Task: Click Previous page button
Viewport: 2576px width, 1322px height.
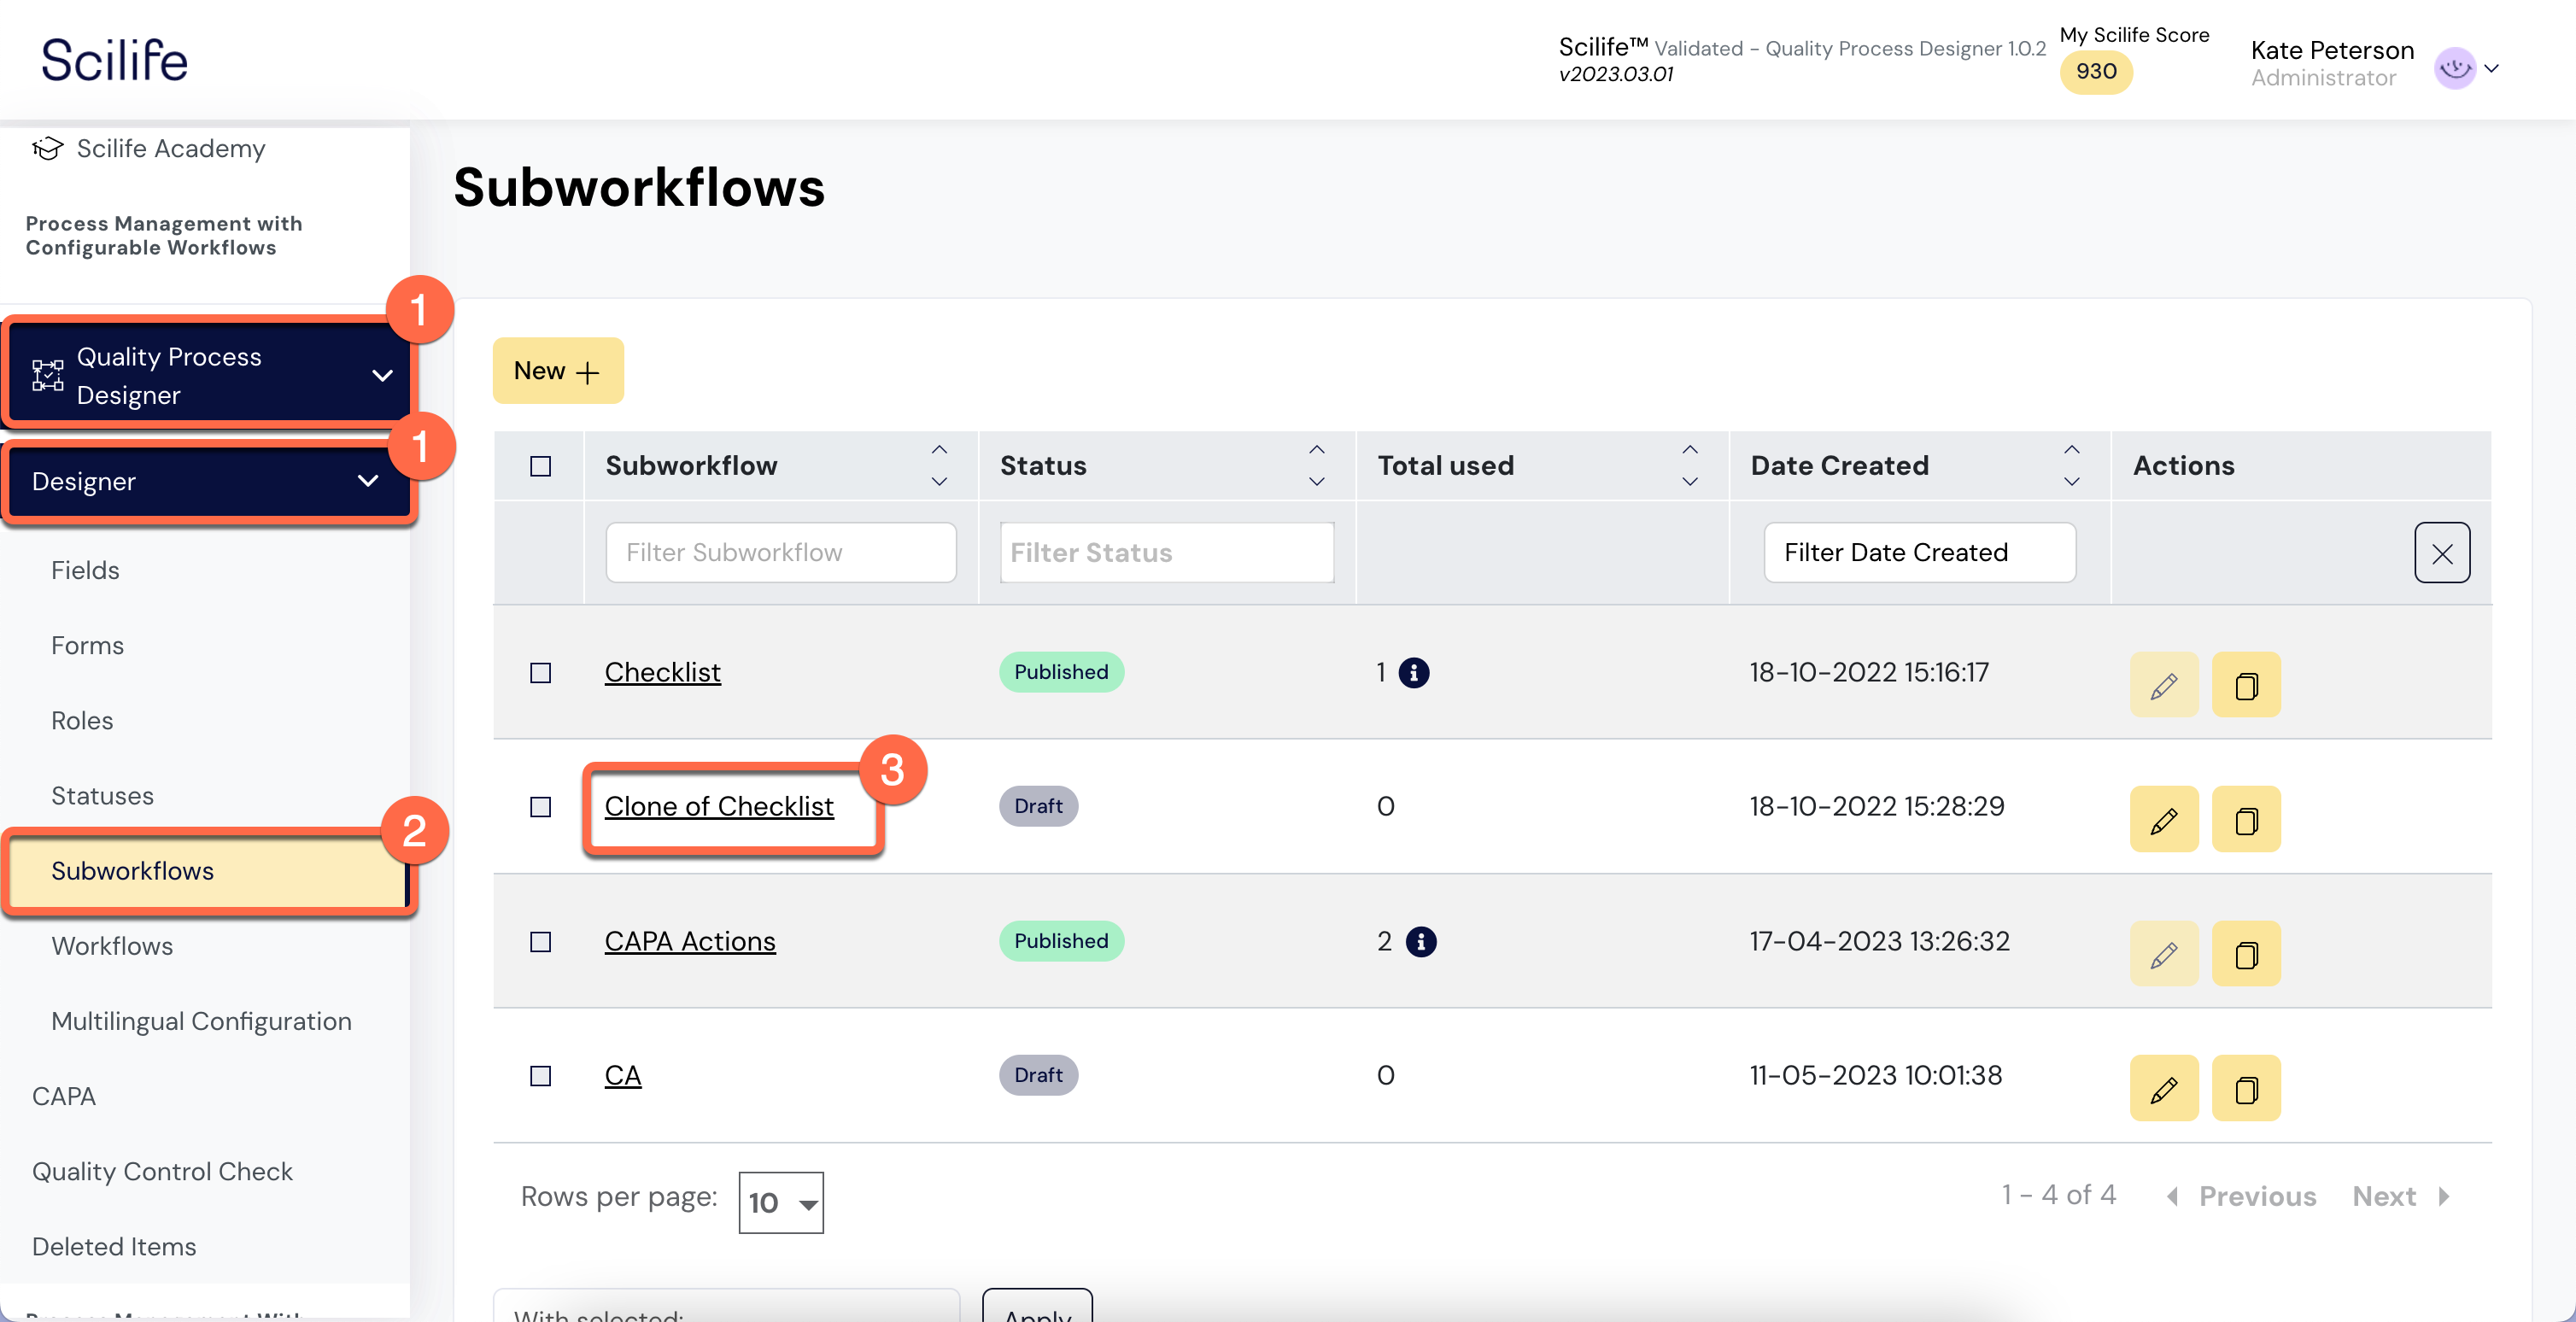Action: 2241,1196
